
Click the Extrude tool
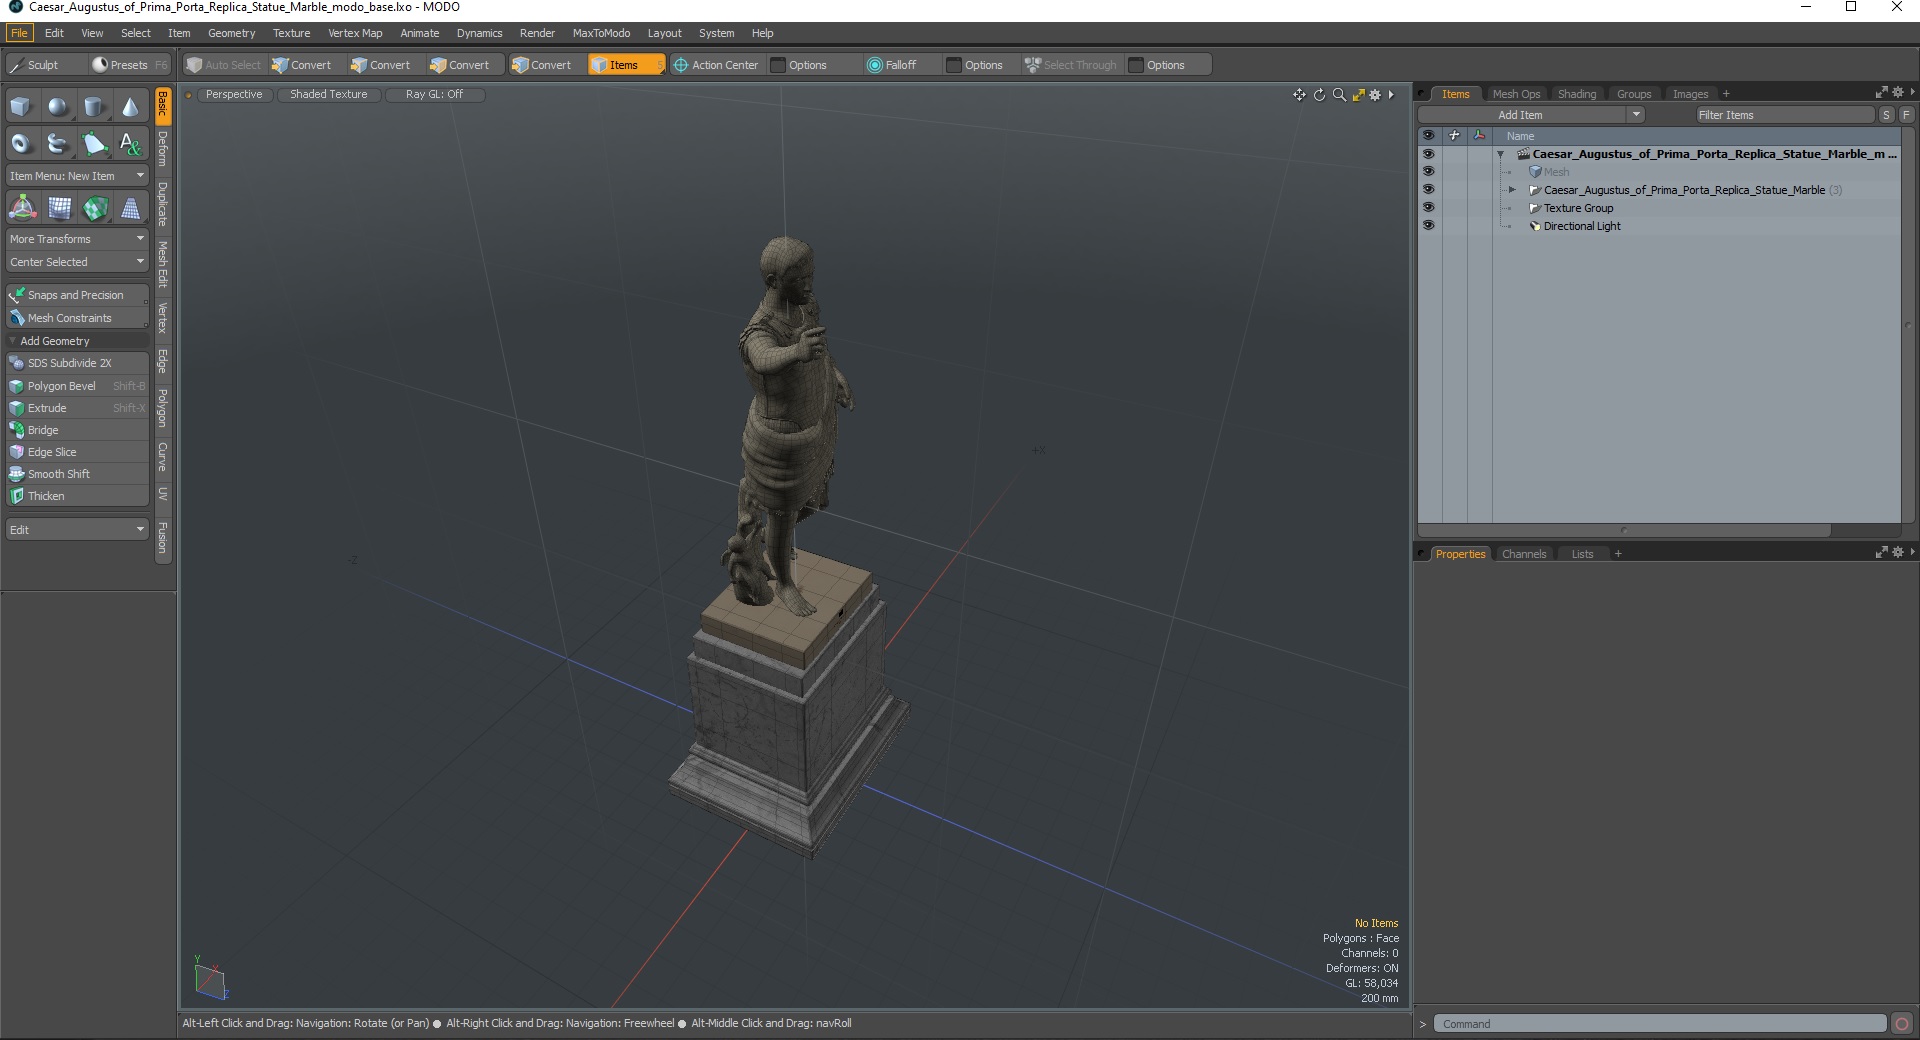coord(77,408)
